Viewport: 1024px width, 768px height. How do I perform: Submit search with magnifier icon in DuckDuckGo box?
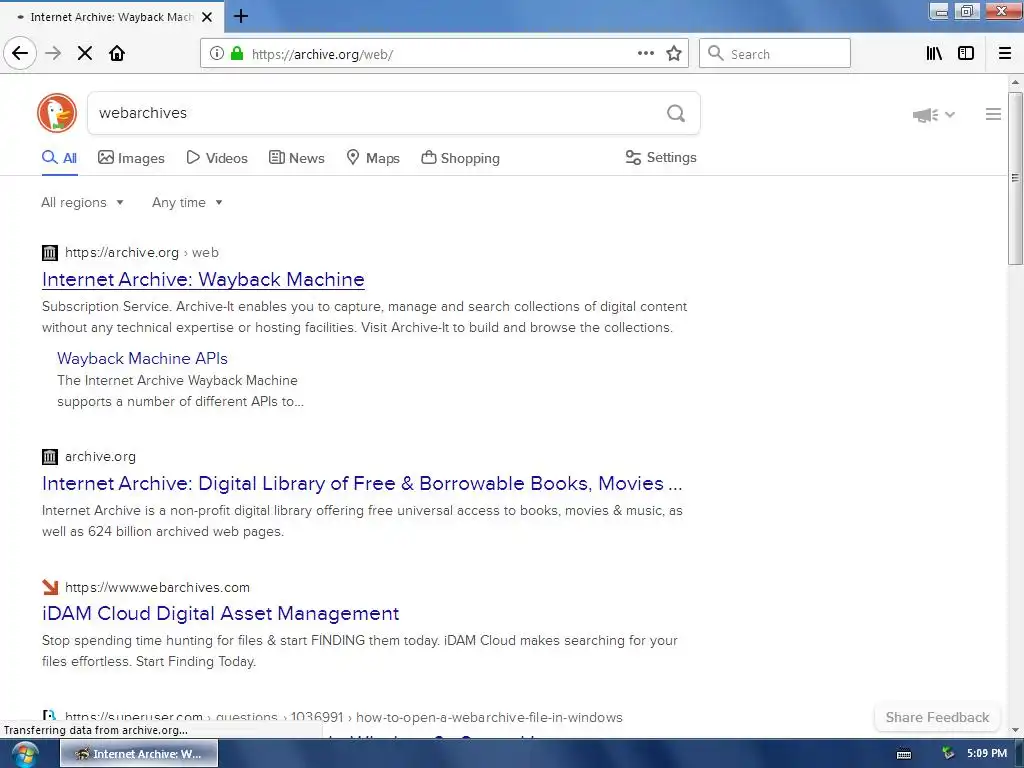pyautogui.click(x=676, y=114)
